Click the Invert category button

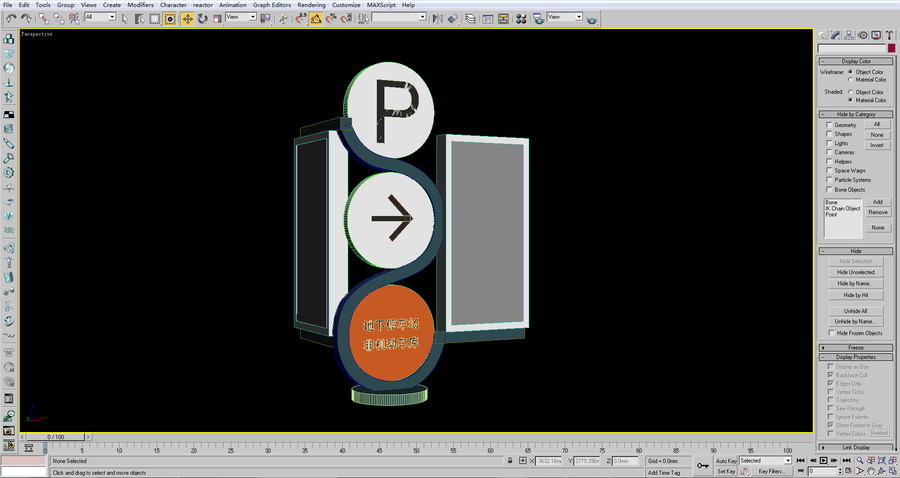pyautogui.click(x=877, y=145)
